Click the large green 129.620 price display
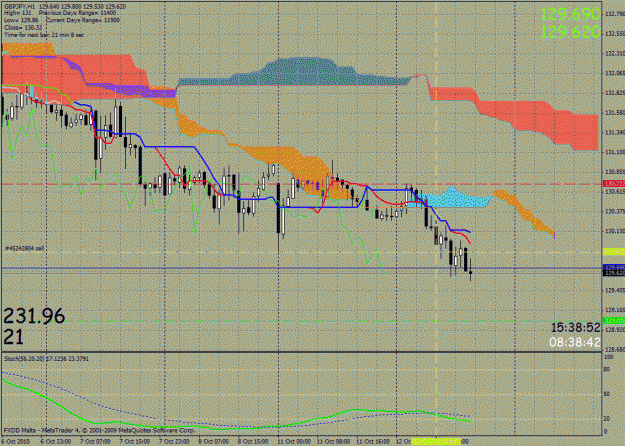Image resolution: width=625 pixels, height=446 pixels. 570,31
